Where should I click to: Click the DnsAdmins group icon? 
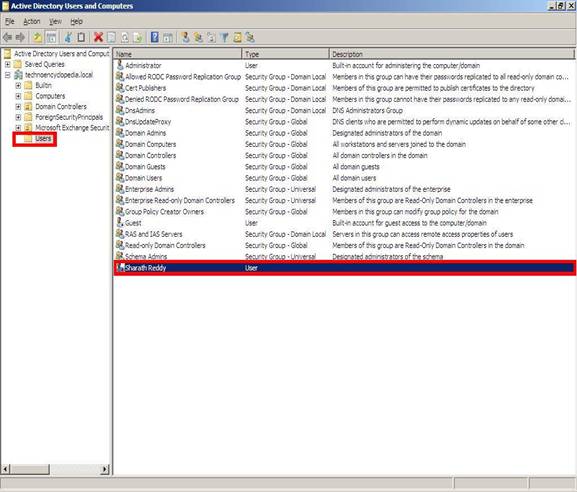120,110
